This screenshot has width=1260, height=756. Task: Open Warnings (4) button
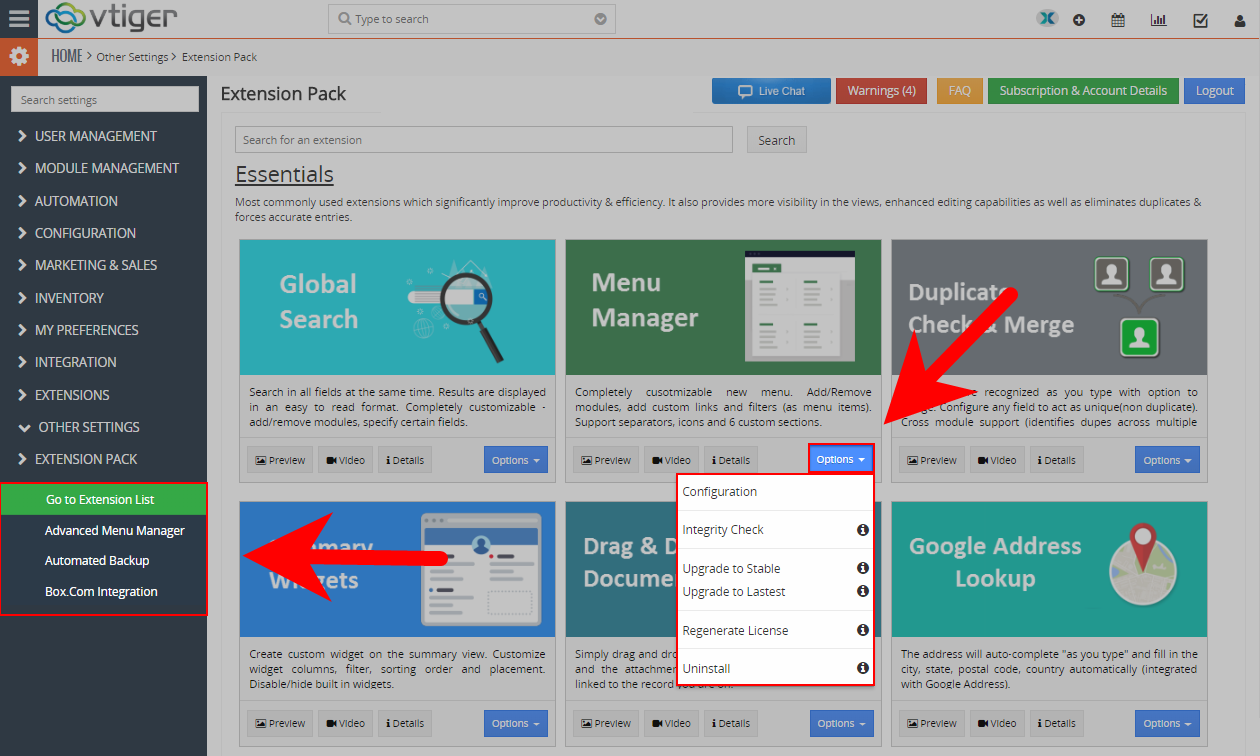(881, 91)
